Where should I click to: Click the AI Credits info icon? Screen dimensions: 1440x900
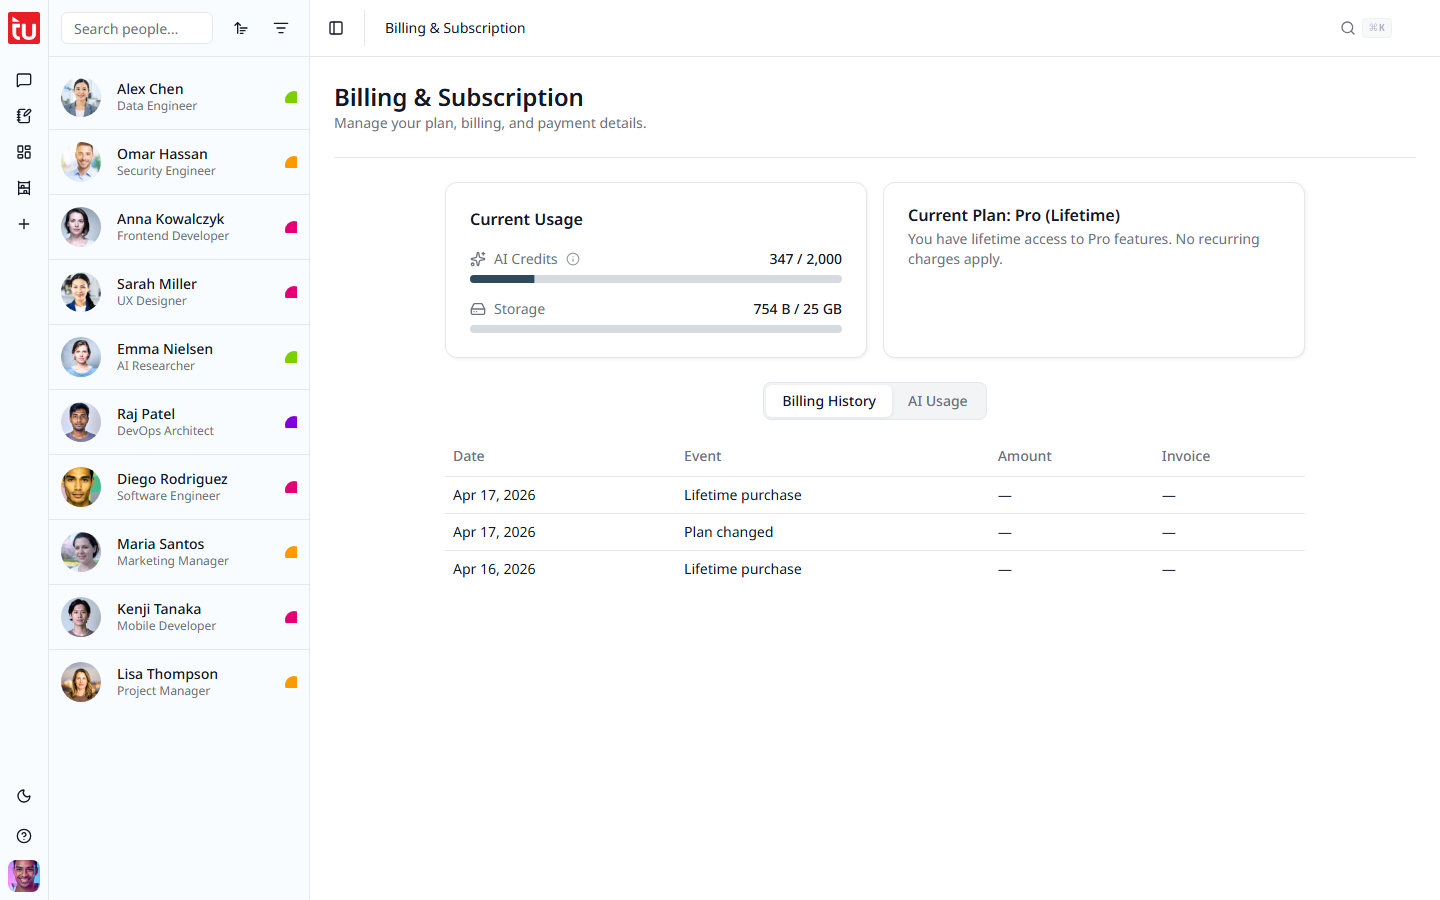click(573, 259)
